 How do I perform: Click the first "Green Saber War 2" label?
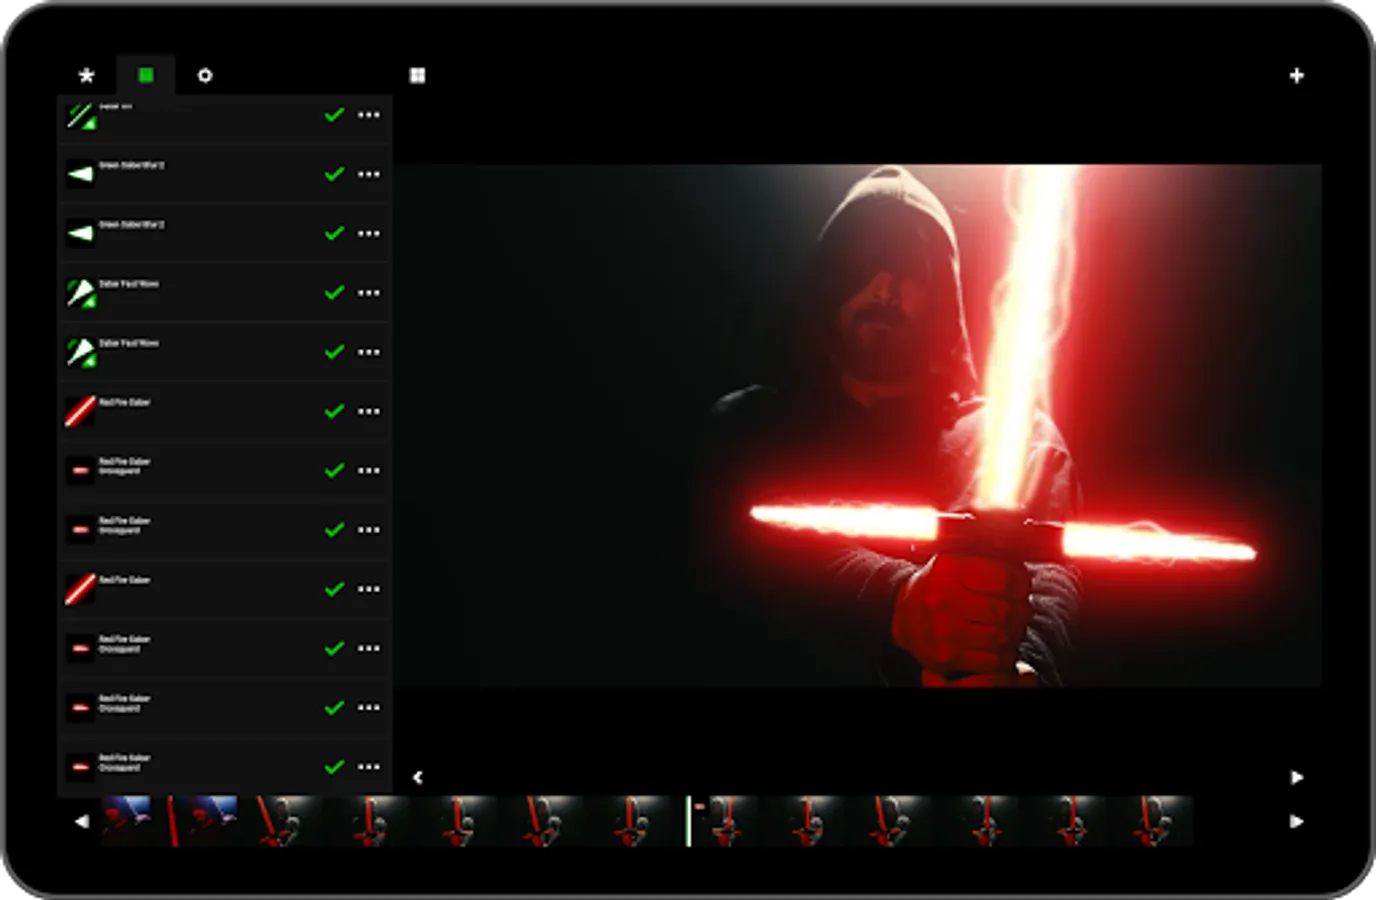pos(132,165)
